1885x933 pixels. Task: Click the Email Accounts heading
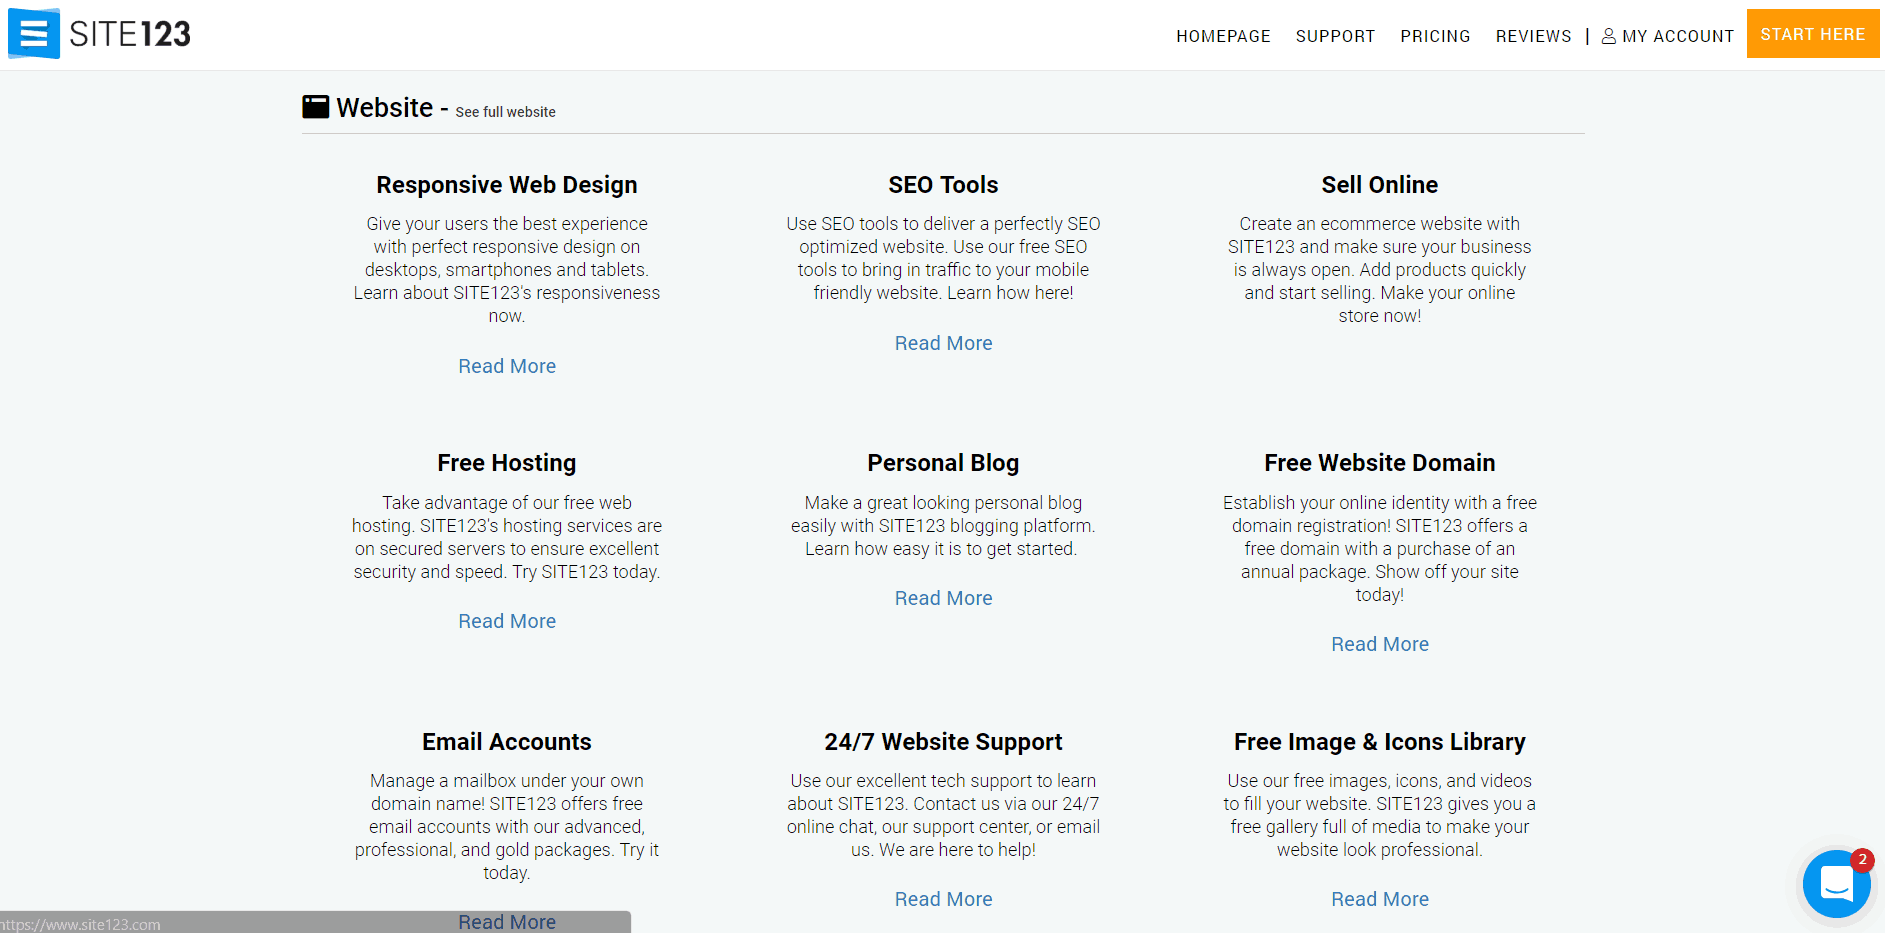[507, 742]
